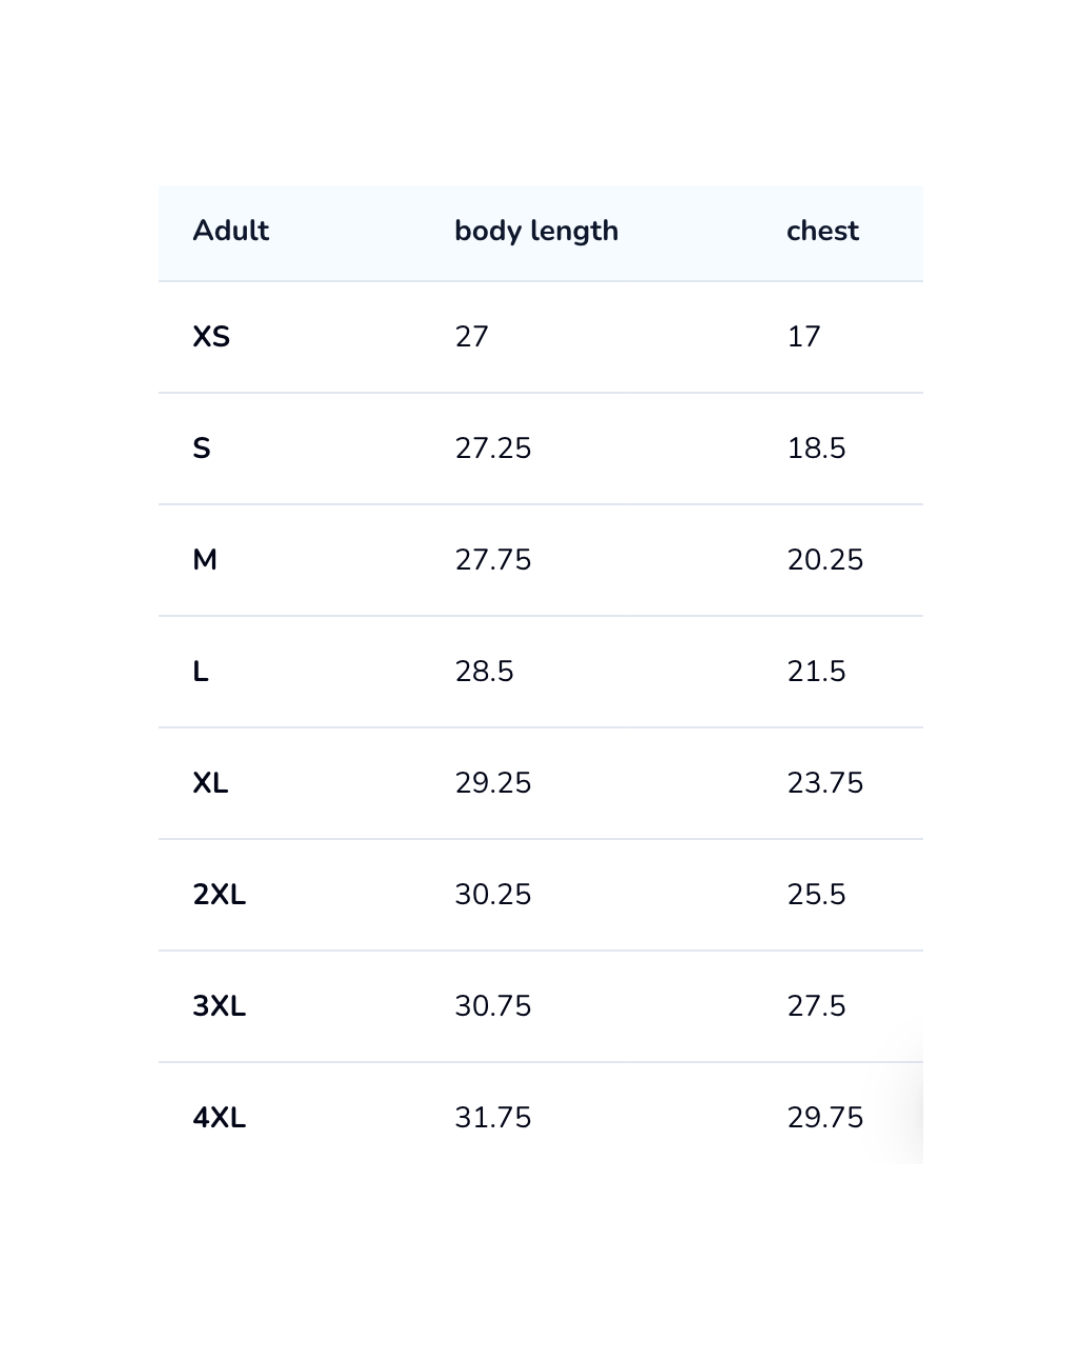This screenshot has height=1350, width=1080.
Task: Select the 3XL size row label
Action: tap(219, 1006)
